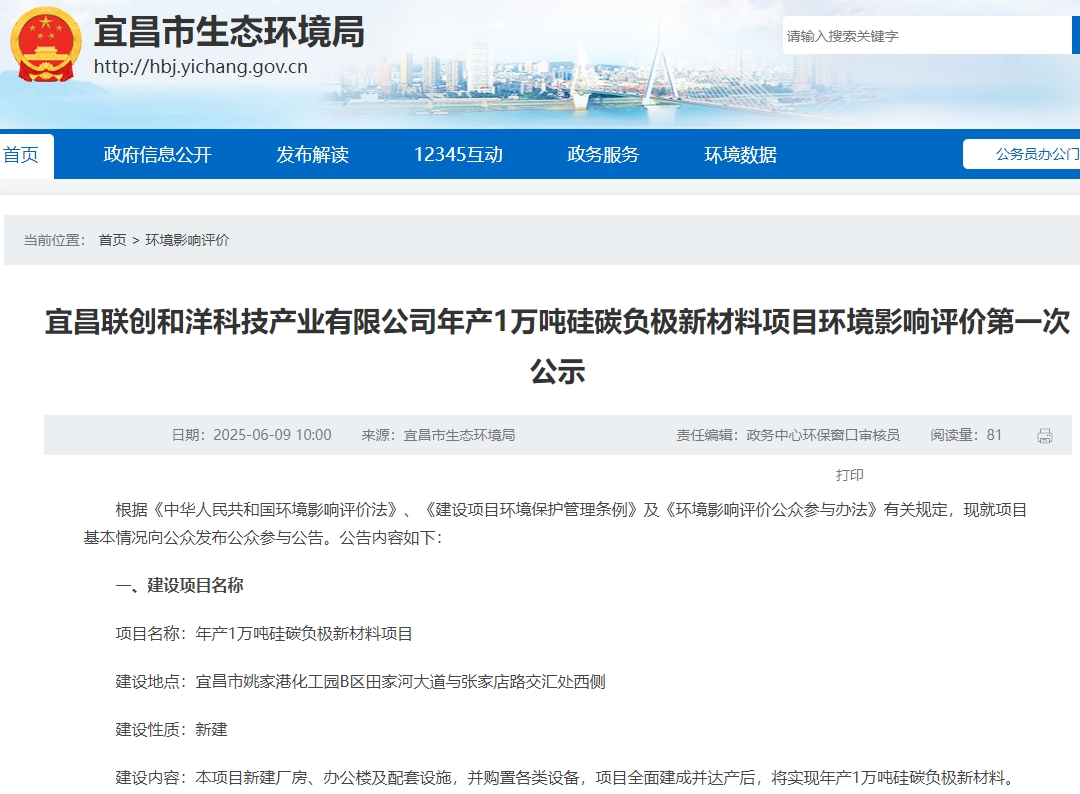Screen dimensions: 1080x794
Task: Click the national emblem logo in the header
Action: click(x=41, y=47)
